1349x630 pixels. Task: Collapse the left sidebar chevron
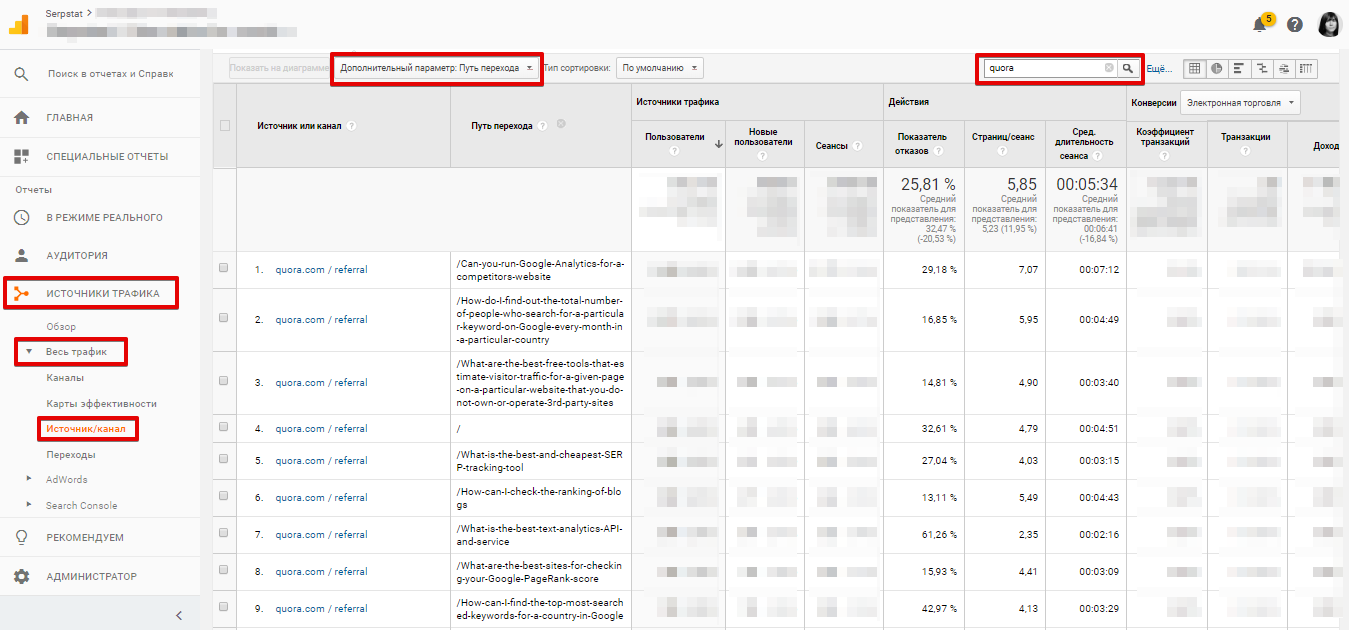[x=179, y=615]
